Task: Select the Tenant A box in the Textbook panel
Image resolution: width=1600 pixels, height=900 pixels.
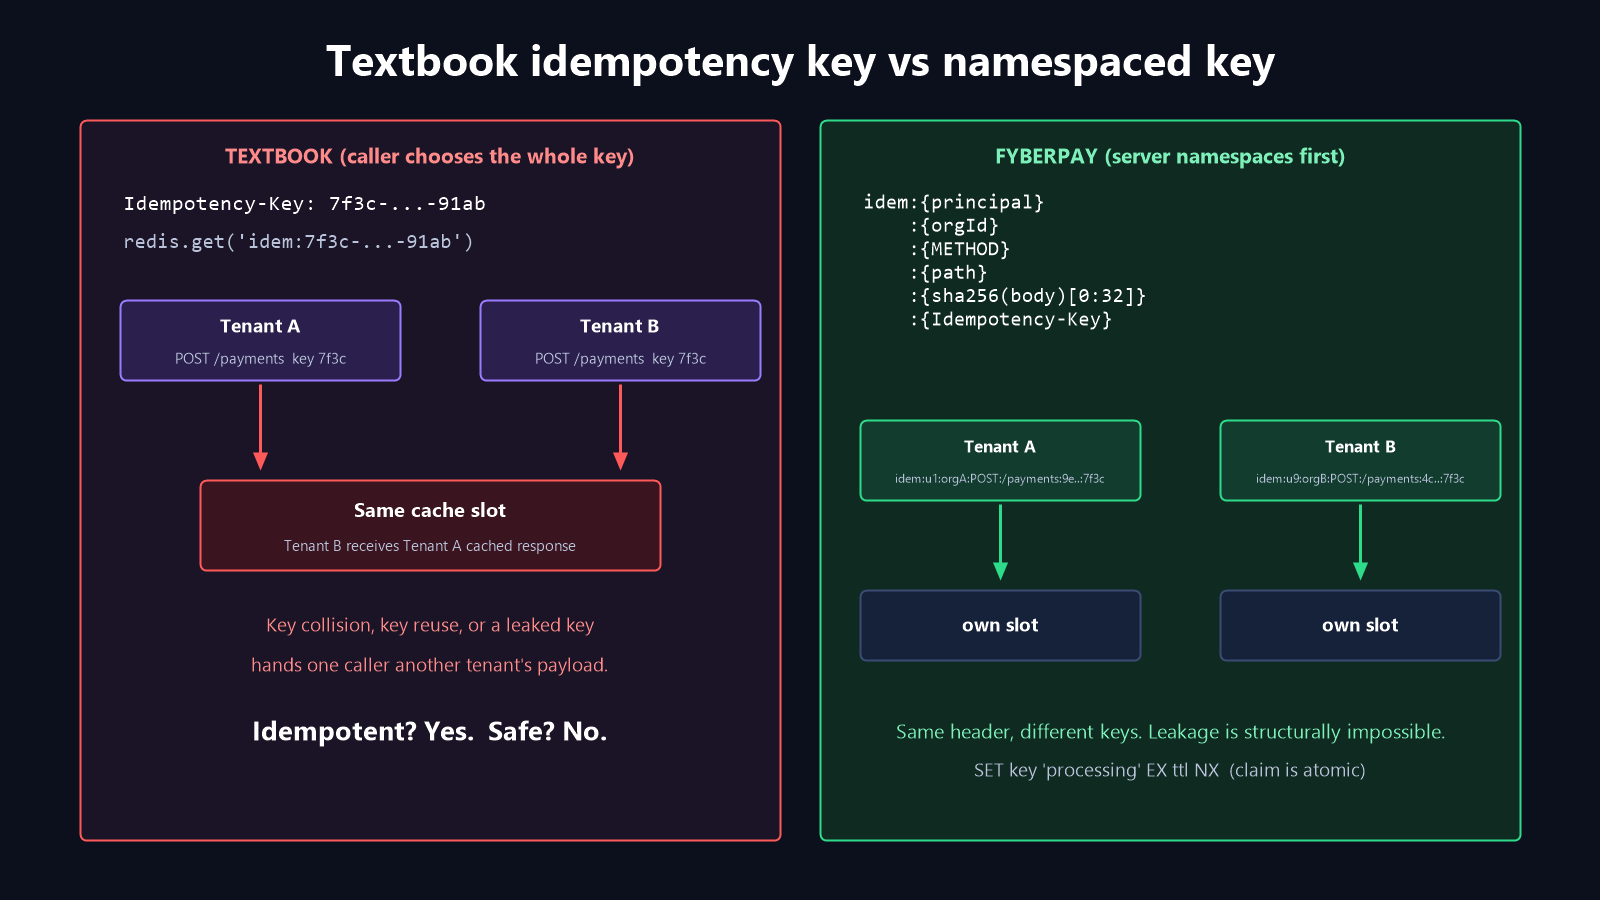Action: coord(260,340)
